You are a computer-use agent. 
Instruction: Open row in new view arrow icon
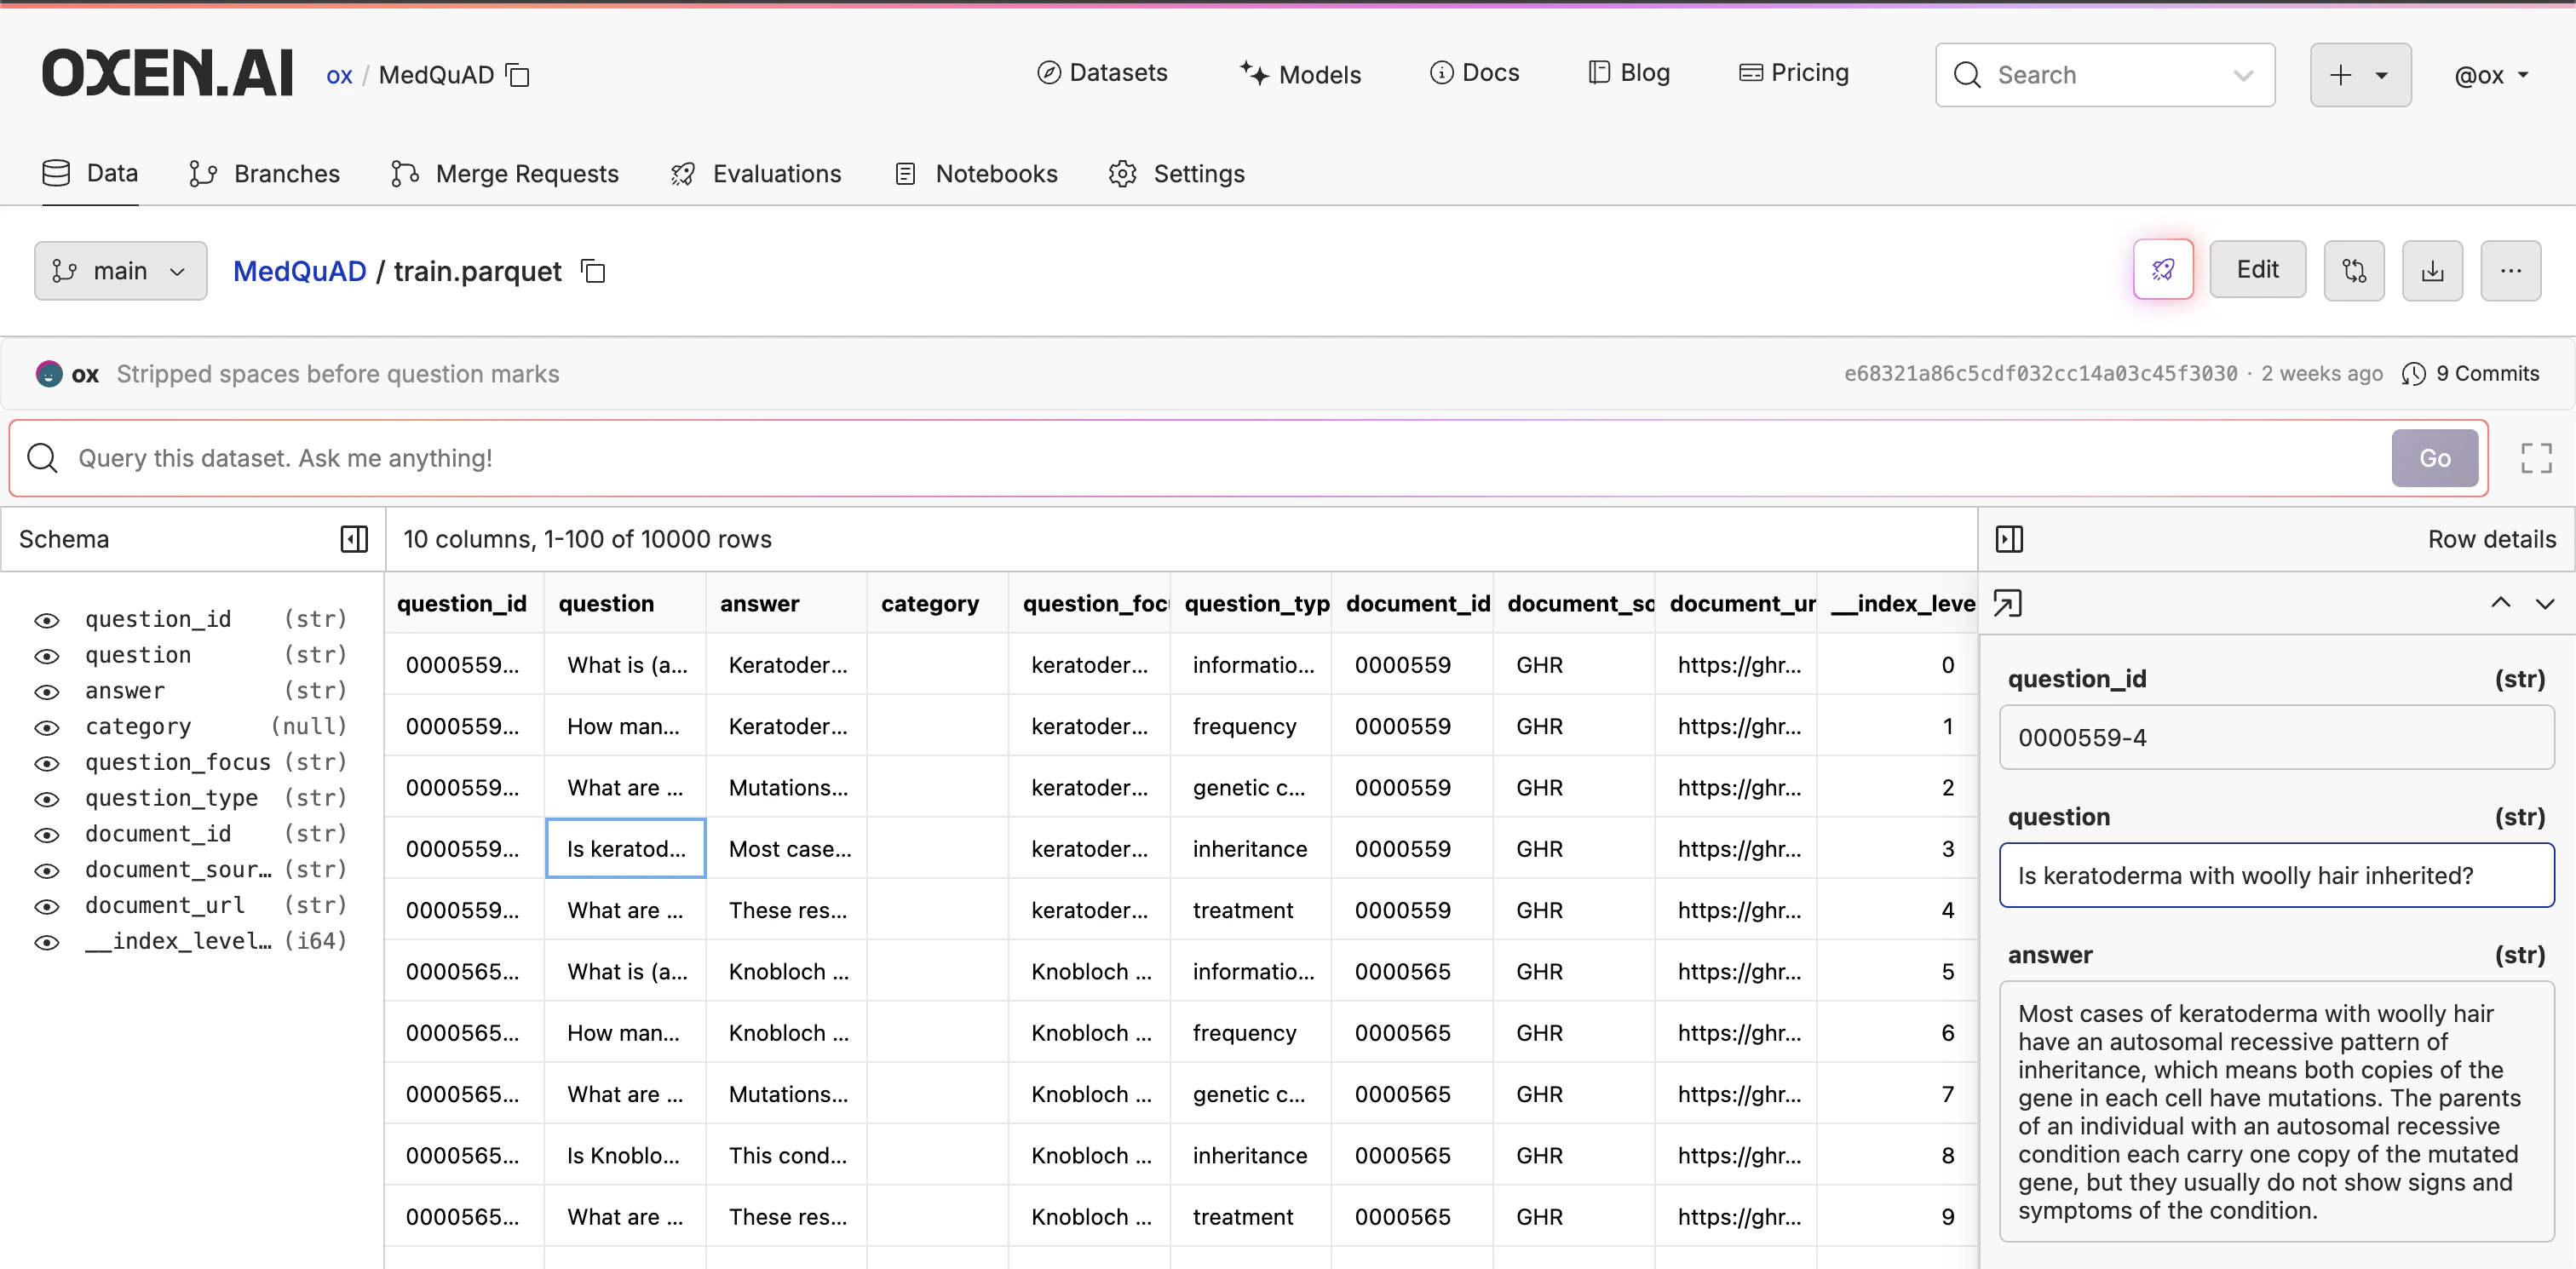point(2007,604)
